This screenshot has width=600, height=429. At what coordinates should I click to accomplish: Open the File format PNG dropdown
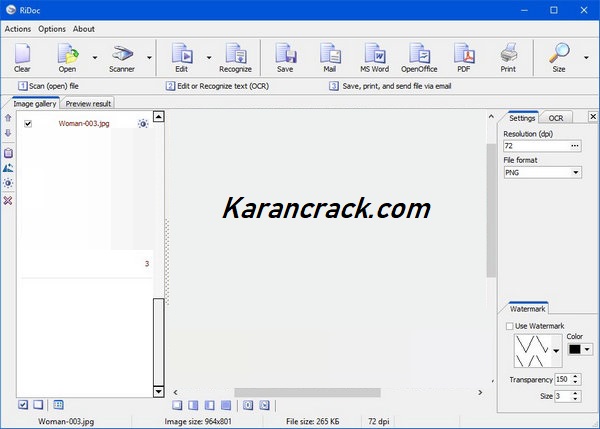[576, 173]
